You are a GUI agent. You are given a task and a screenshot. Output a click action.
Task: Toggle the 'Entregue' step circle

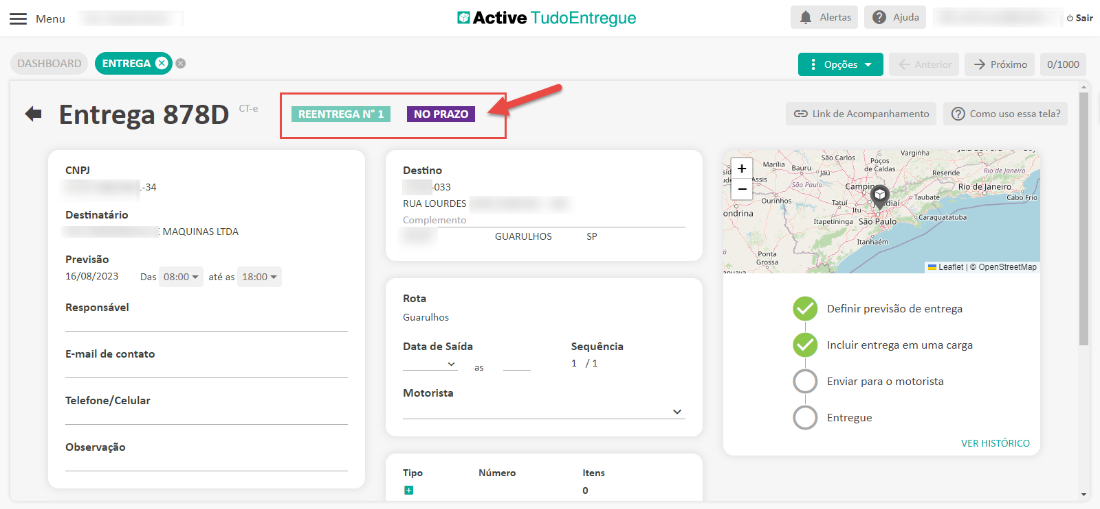pyautogui.click(x=805, y=417)
